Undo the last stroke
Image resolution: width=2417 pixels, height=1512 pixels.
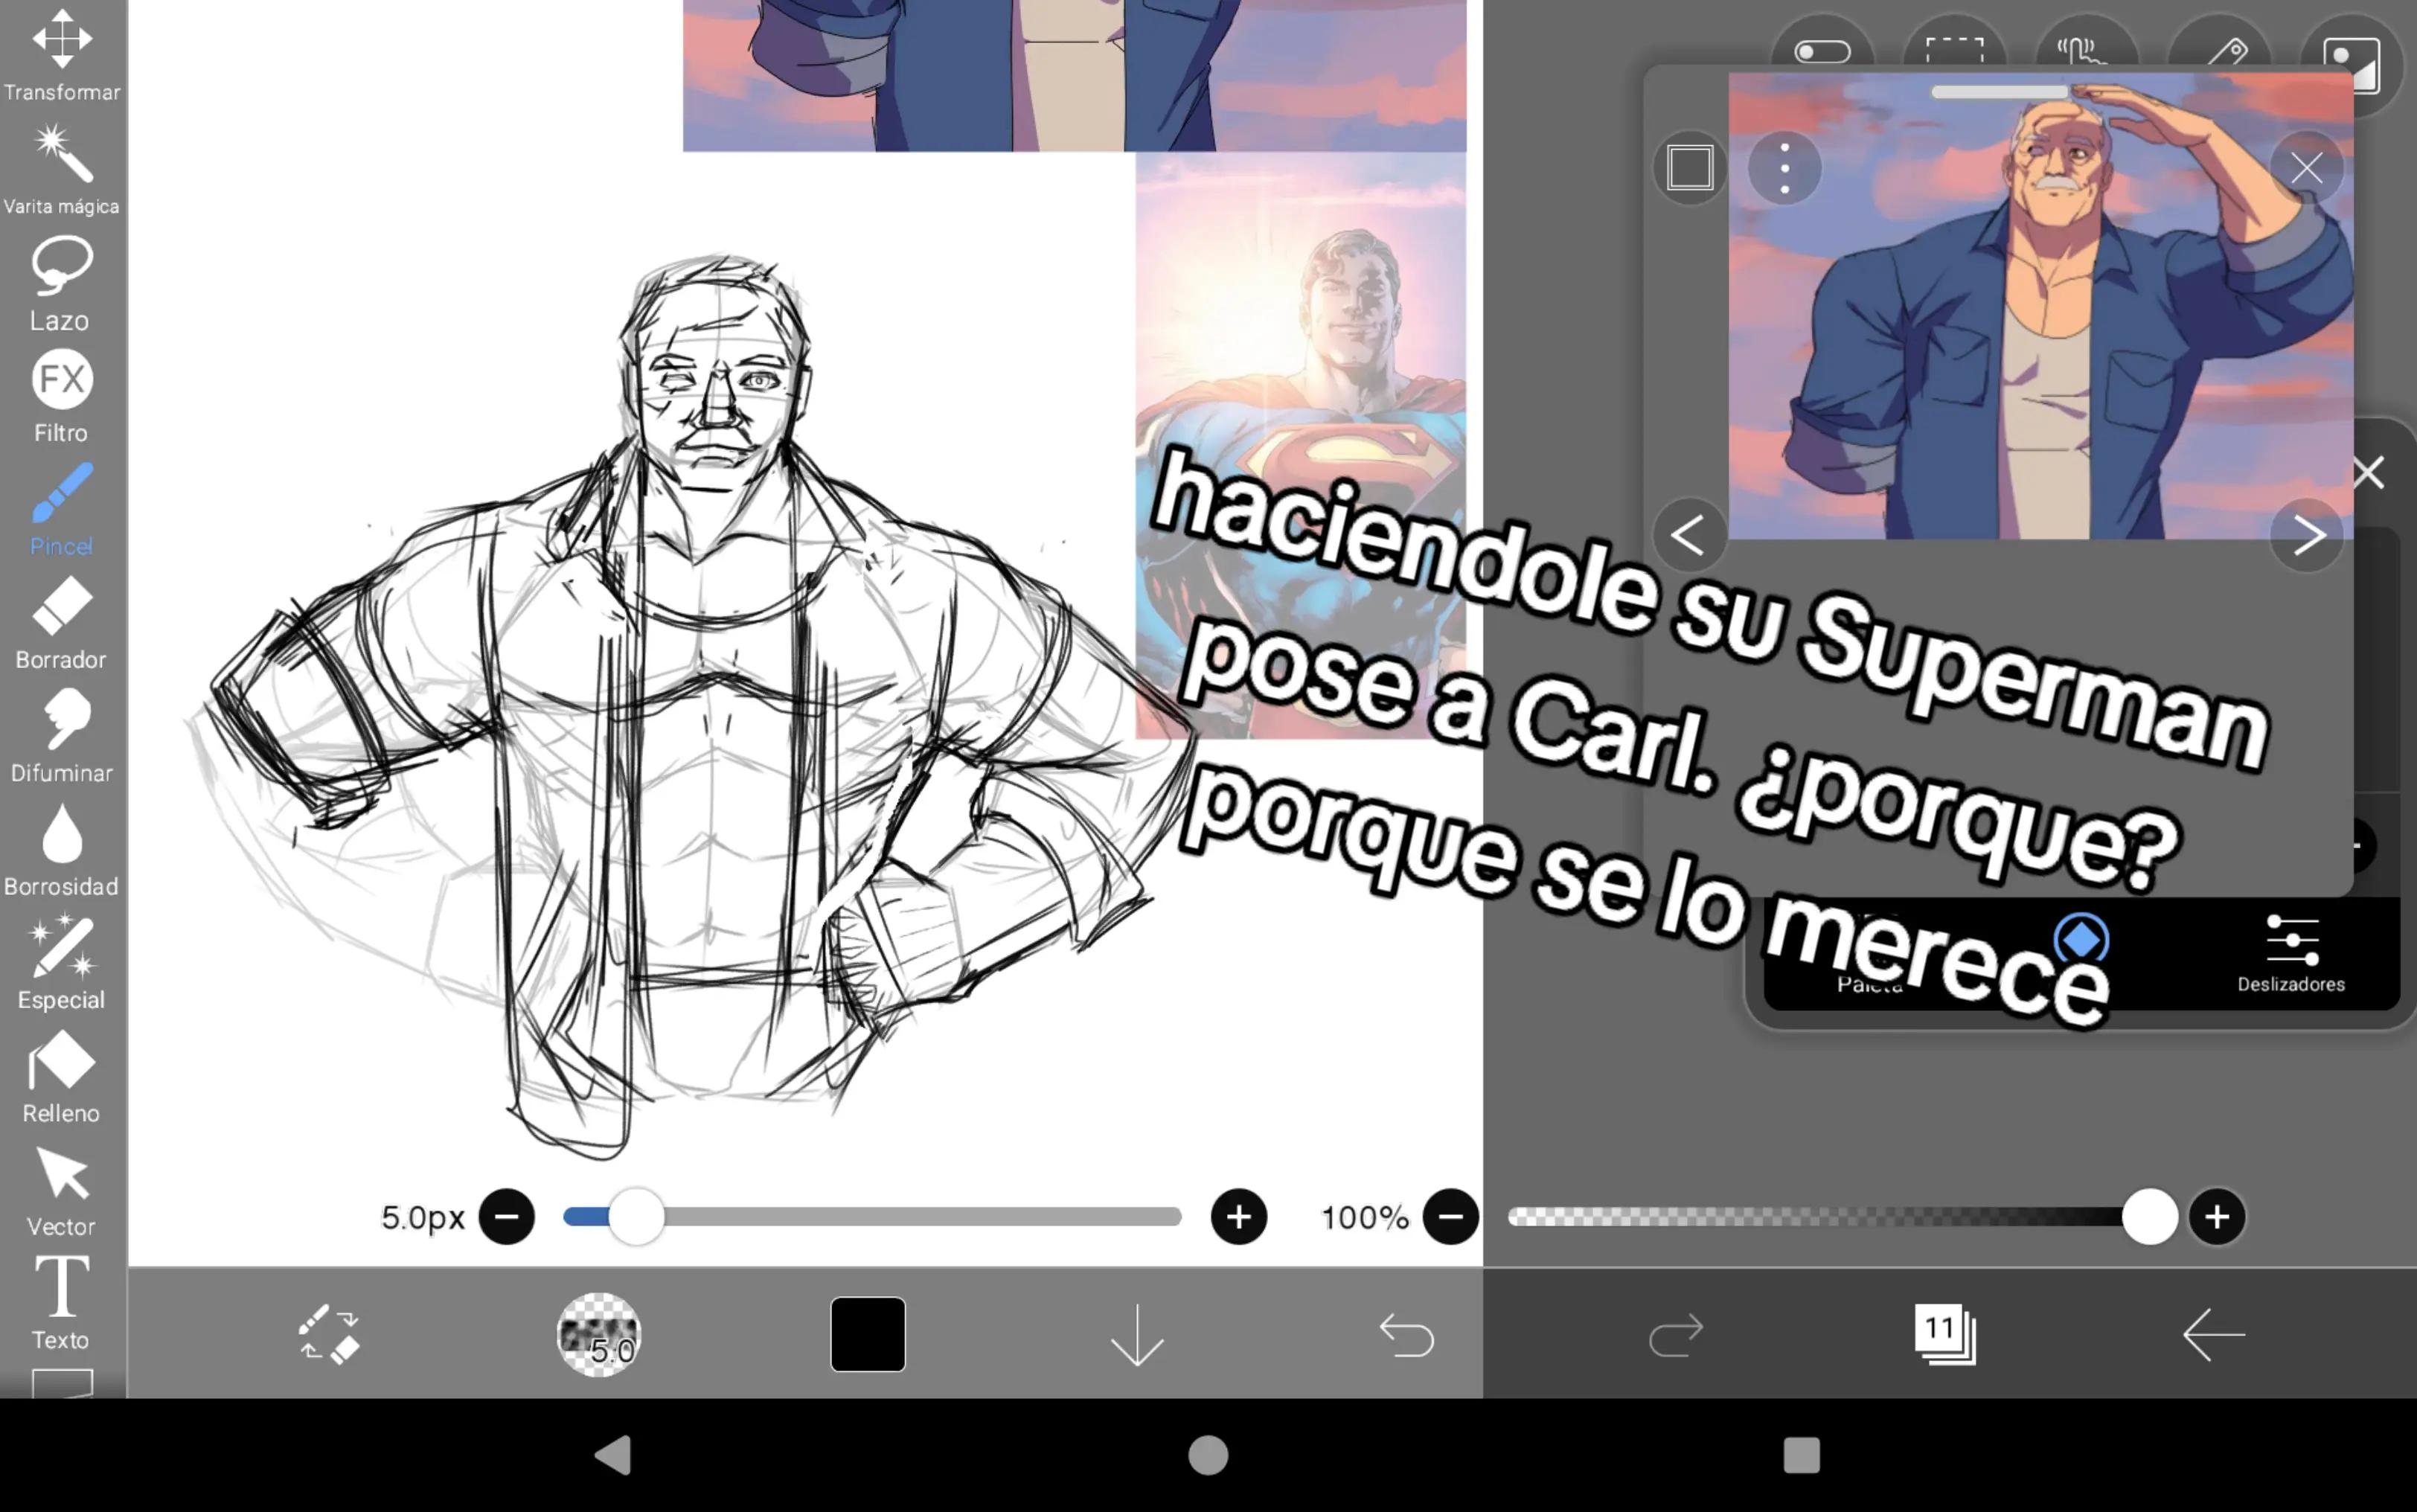pyautogui.click(x=1407, y=1334)
